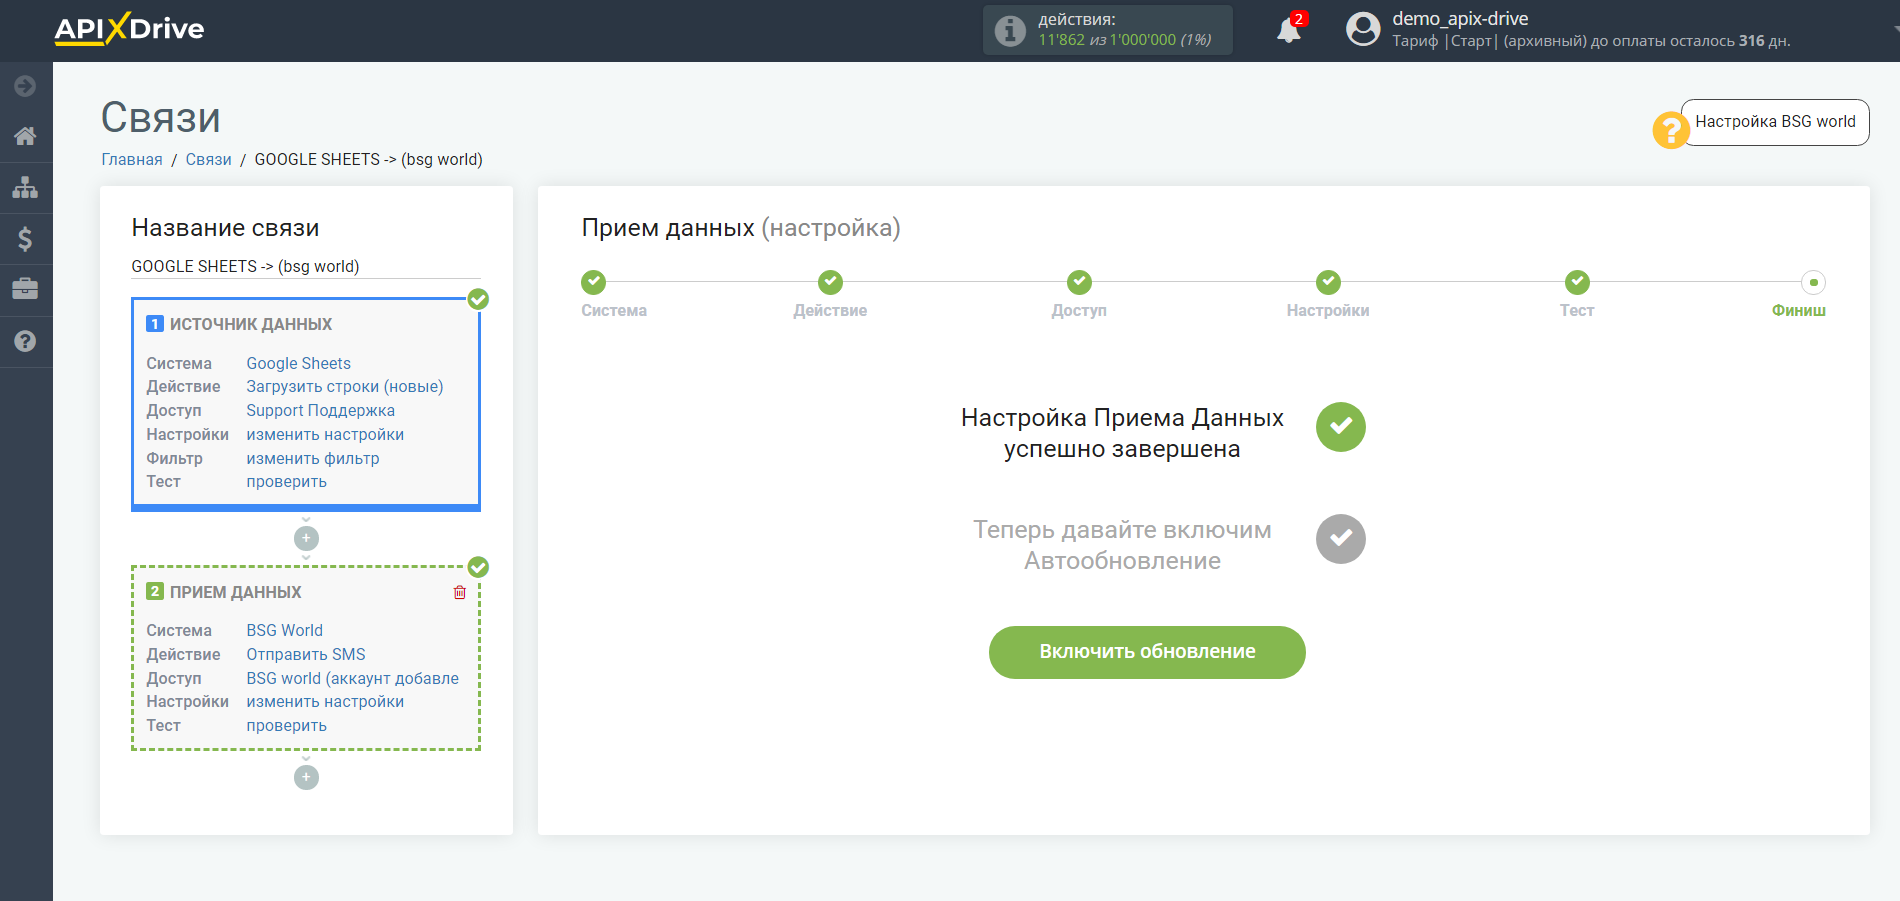The image size is (1900, 901).
Task: Open the BSG World system link
Action: tap(284, 630)
